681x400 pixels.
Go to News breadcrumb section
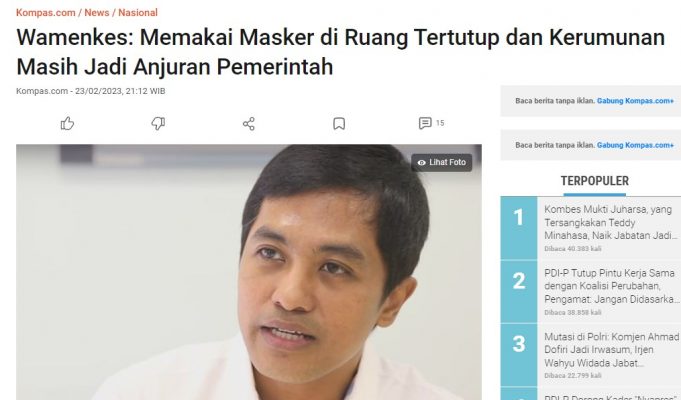(96, 13)
